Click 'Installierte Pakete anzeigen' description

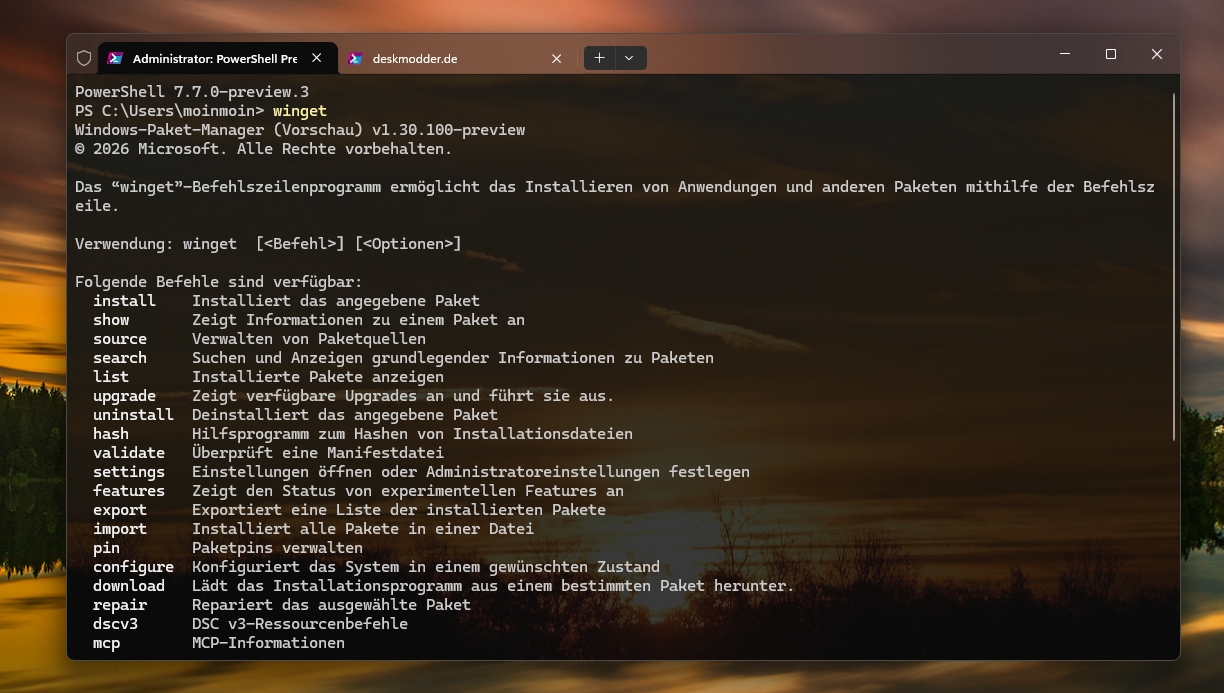[318, 377]
